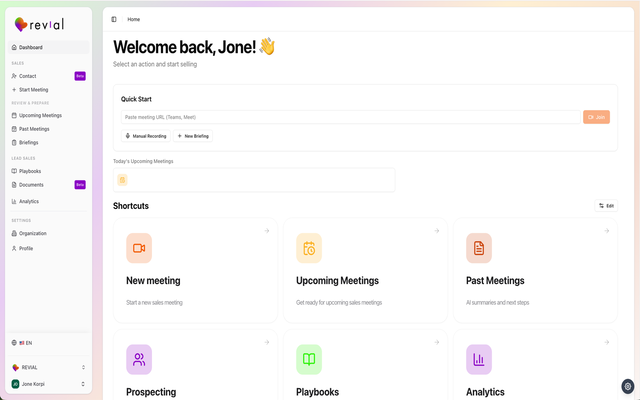Toggle the sidebar panel icon
This screenshot has height=400, width=640.
click(x=114, y=19)
